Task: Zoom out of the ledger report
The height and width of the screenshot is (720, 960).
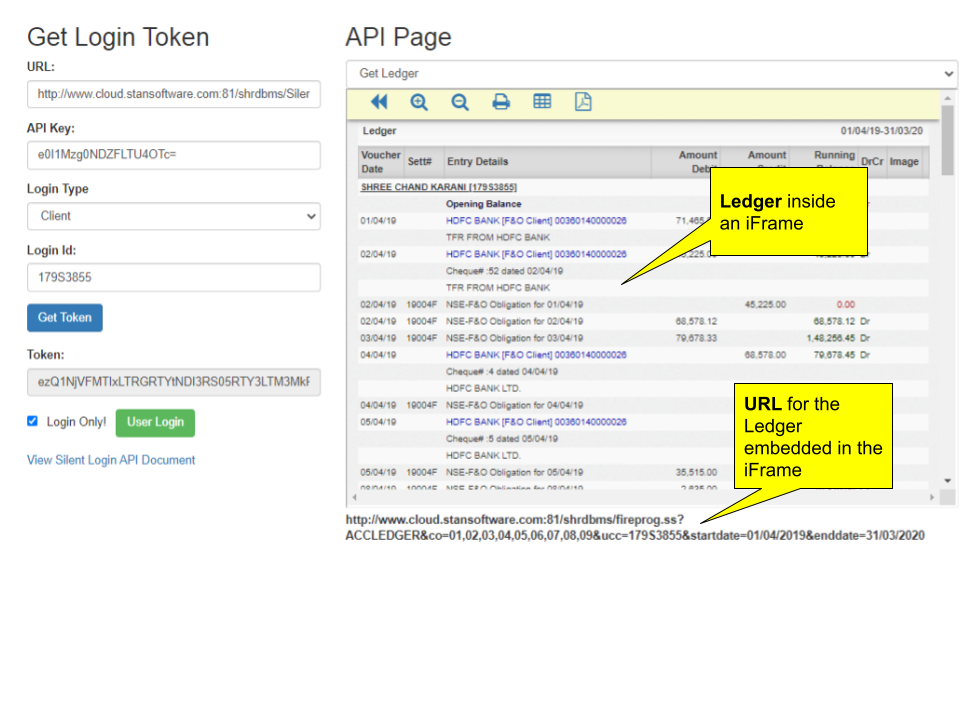Action: tap(460, 102)
